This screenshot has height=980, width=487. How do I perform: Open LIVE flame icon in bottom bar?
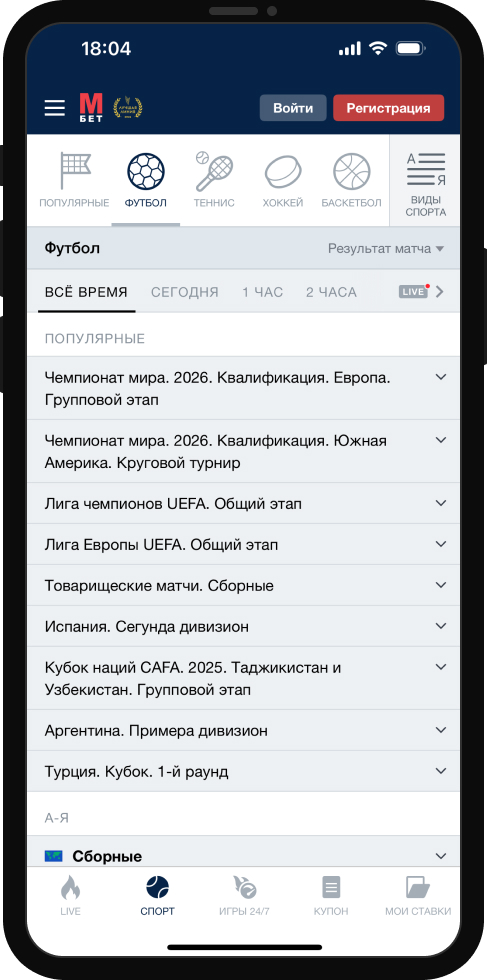point(71,887)
